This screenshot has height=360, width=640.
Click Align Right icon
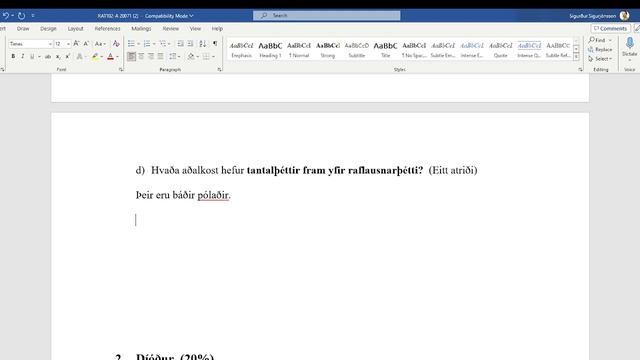point(151,56)
